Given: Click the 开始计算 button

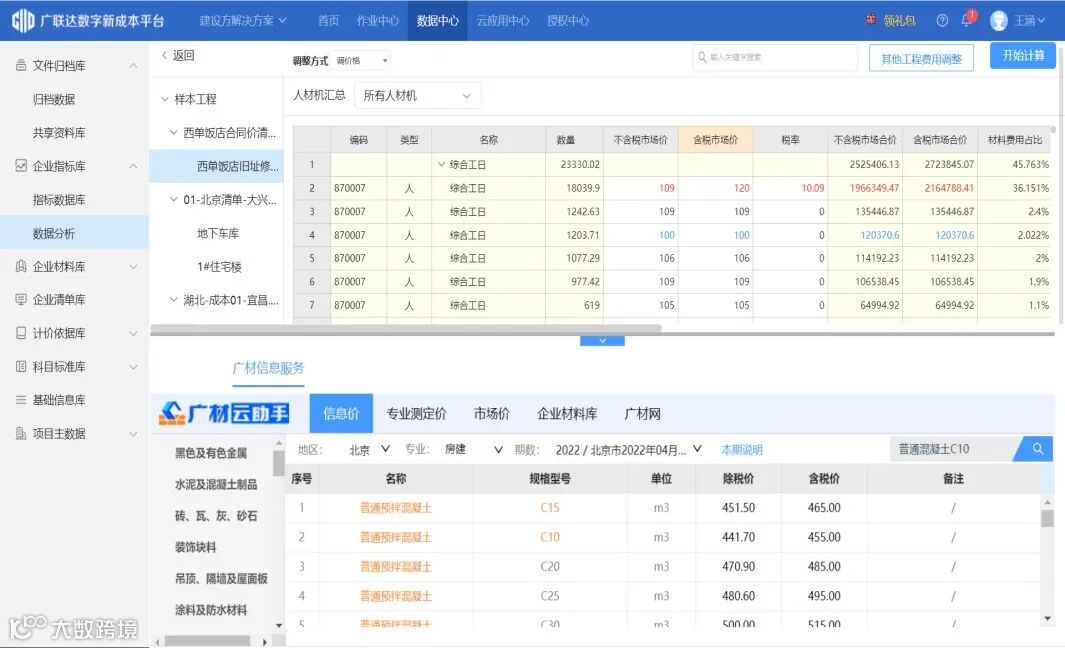Looking at the screenshot, I should 1023,56.
